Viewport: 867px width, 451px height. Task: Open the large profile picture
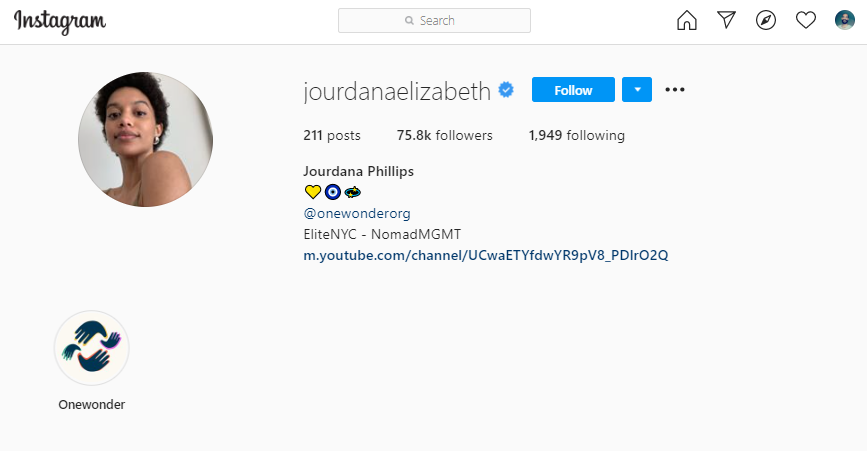point(145,139)
